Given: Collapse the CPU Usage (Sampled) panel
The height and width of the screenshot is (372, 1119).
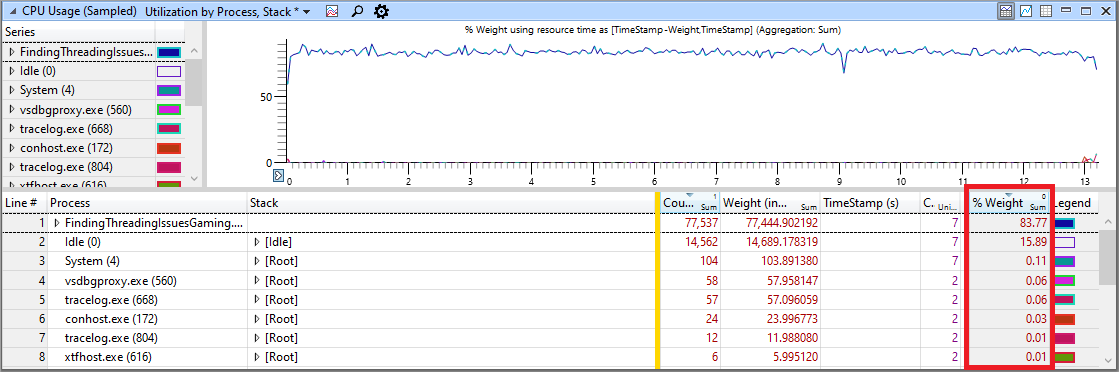Looking at the screenshot, I should tap(12, 12).
